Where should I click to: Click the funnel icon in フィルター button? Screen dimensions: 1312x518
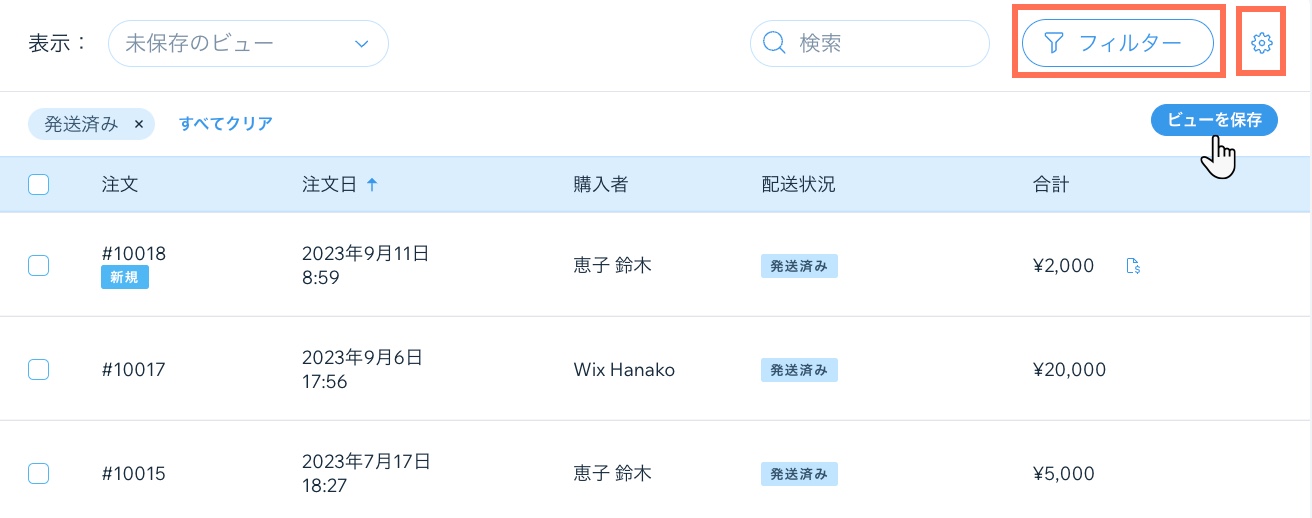(1053, 43)
